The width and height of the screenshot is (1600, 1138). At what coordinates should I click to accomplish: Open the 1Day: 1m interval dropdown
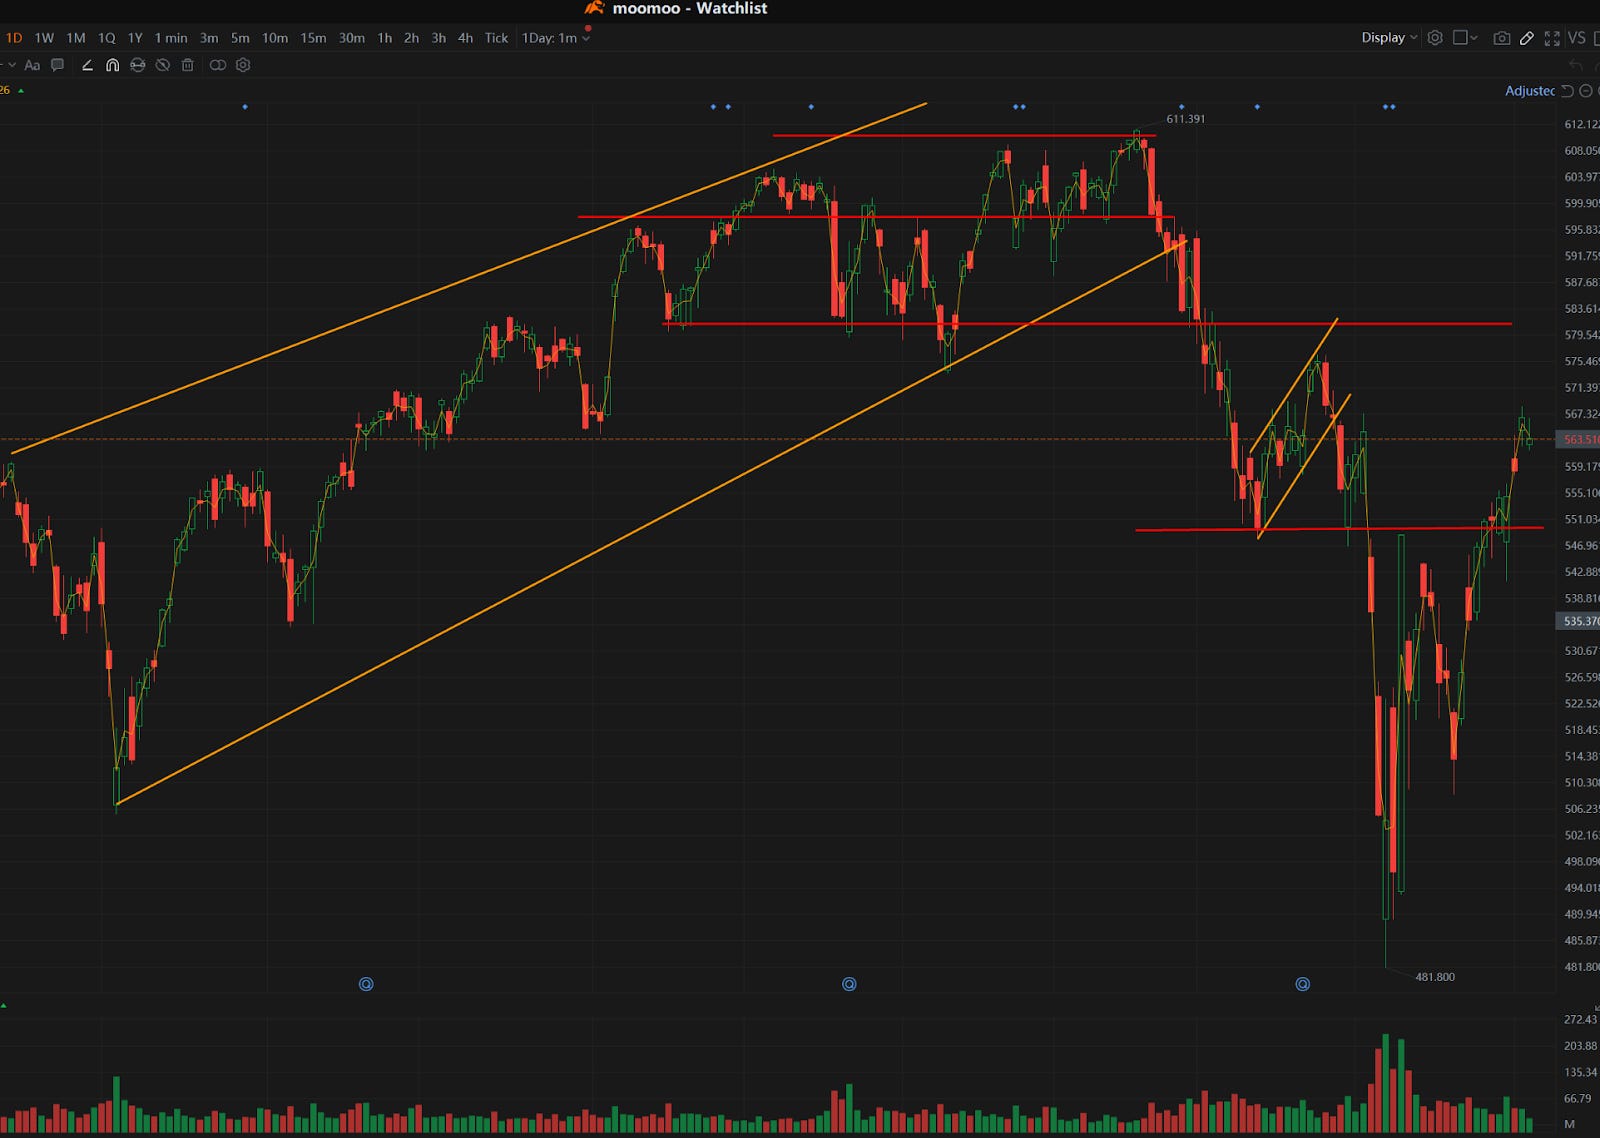pos(556,38)
